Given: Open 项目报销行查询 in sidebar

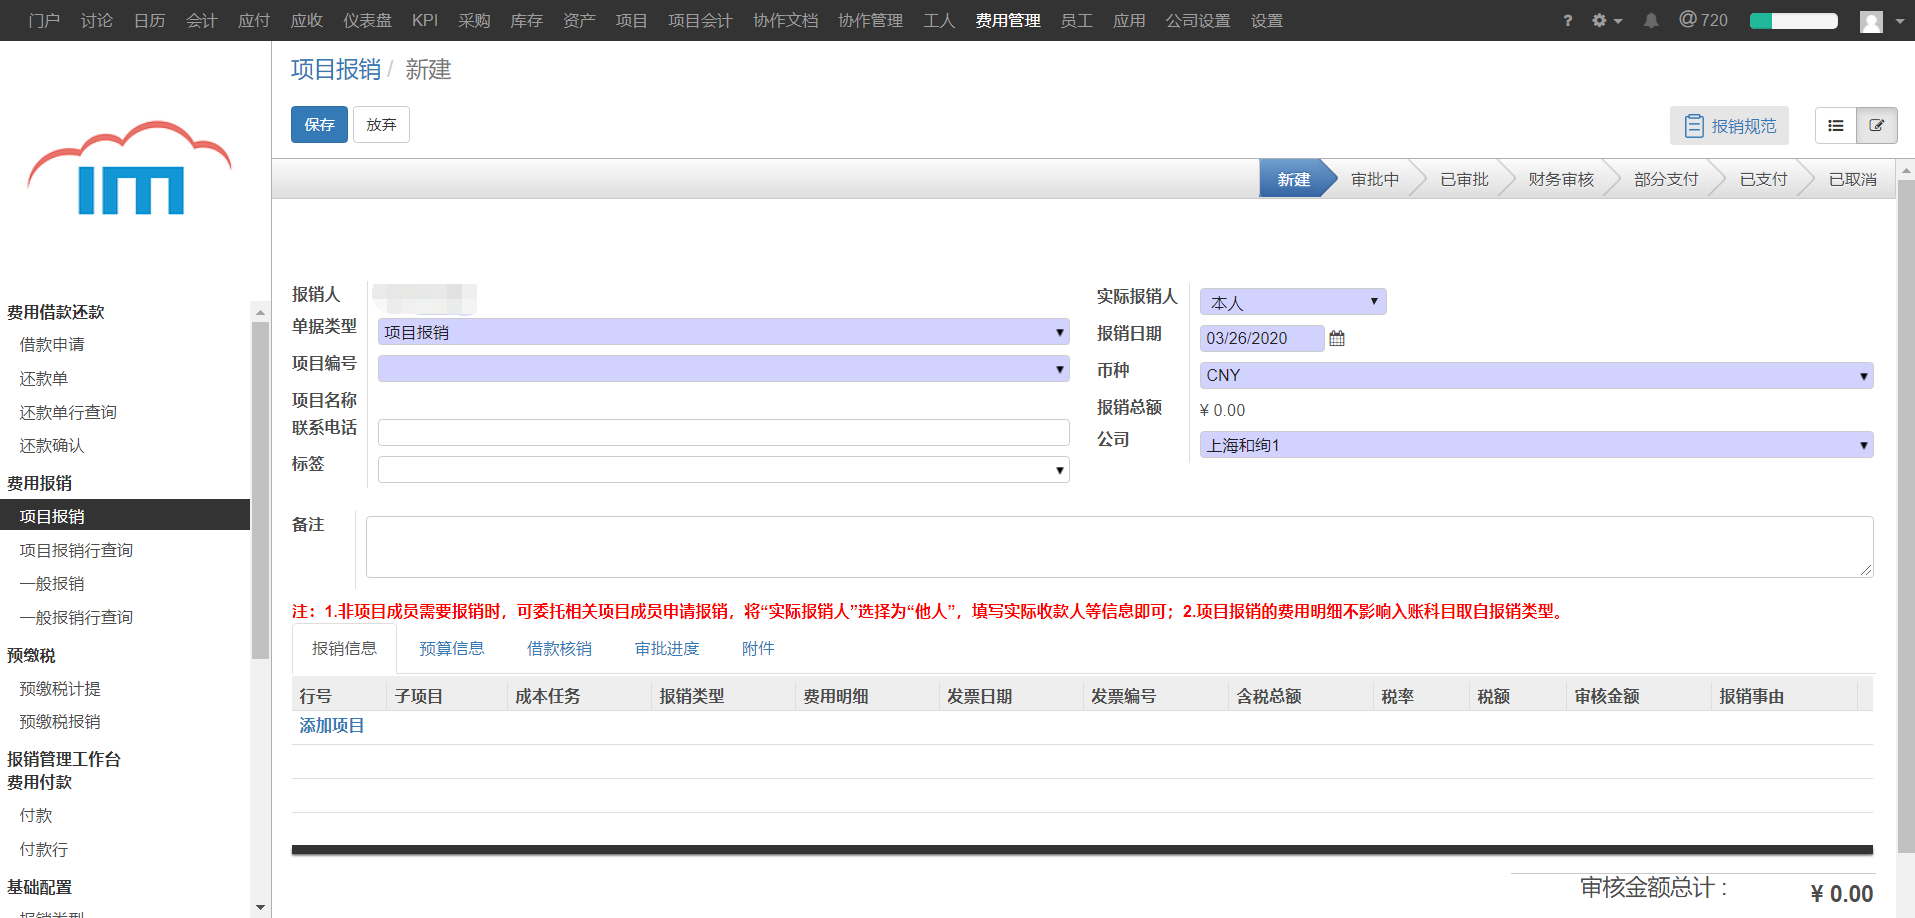Looking at the screenshot, I should point(76,551).
